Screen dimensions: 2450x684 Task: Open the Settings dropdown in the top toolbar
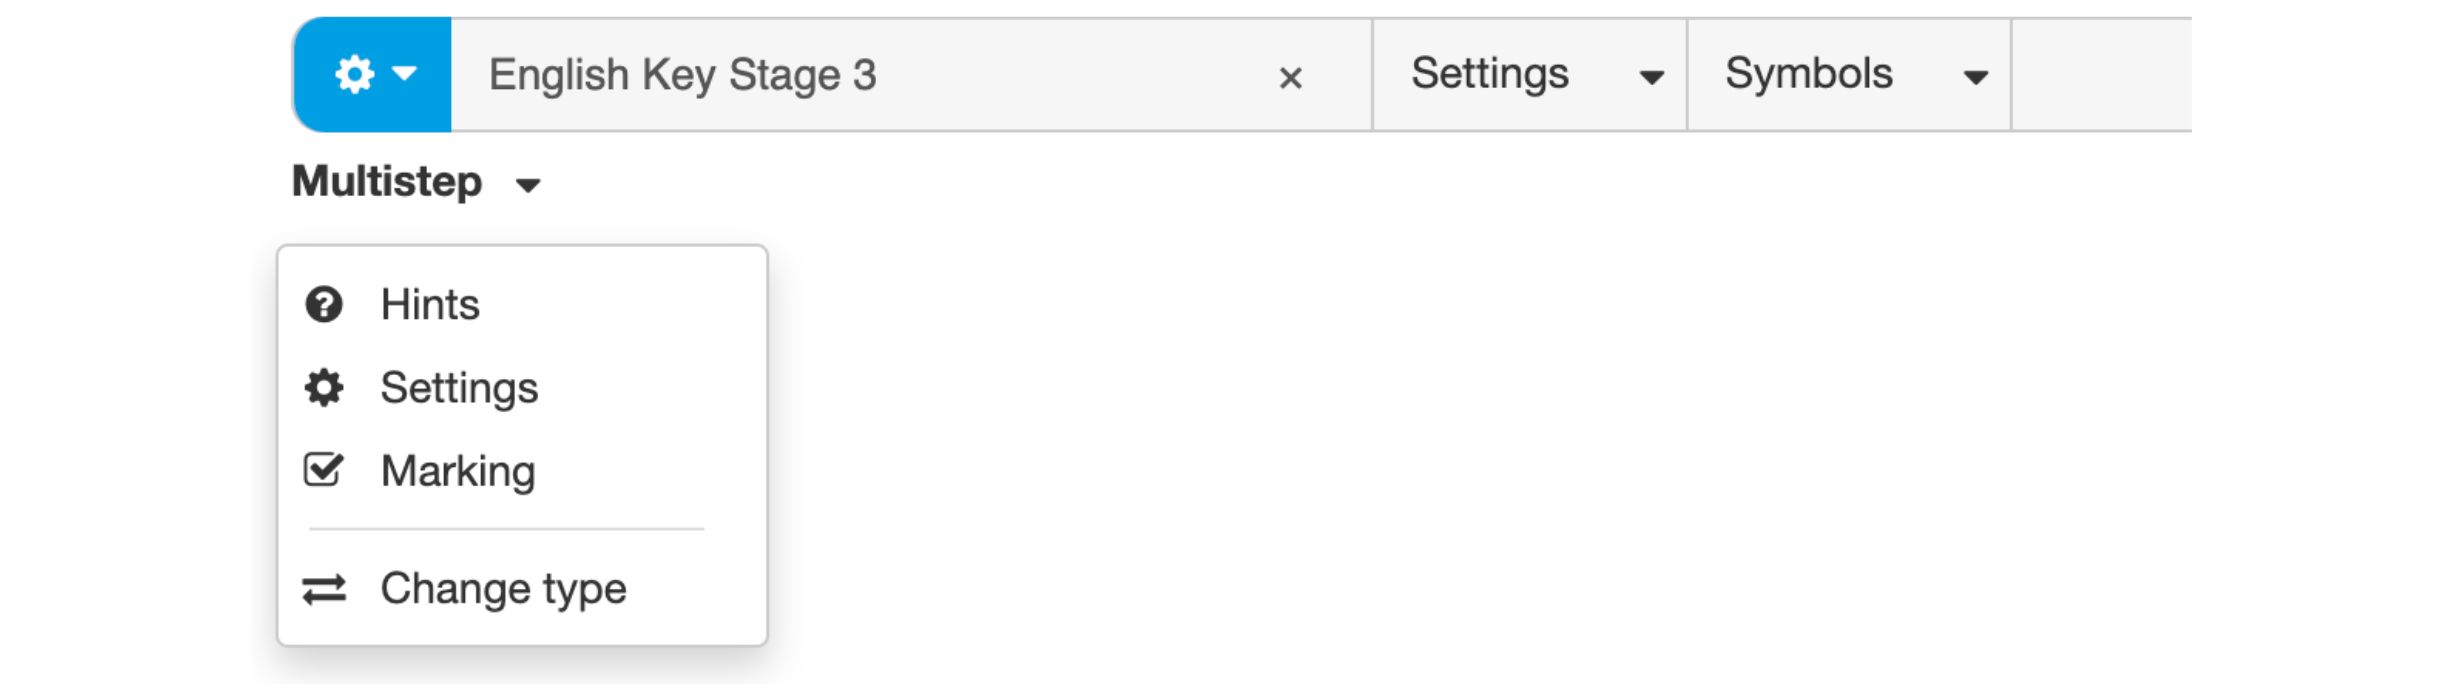click(1489, 74)
